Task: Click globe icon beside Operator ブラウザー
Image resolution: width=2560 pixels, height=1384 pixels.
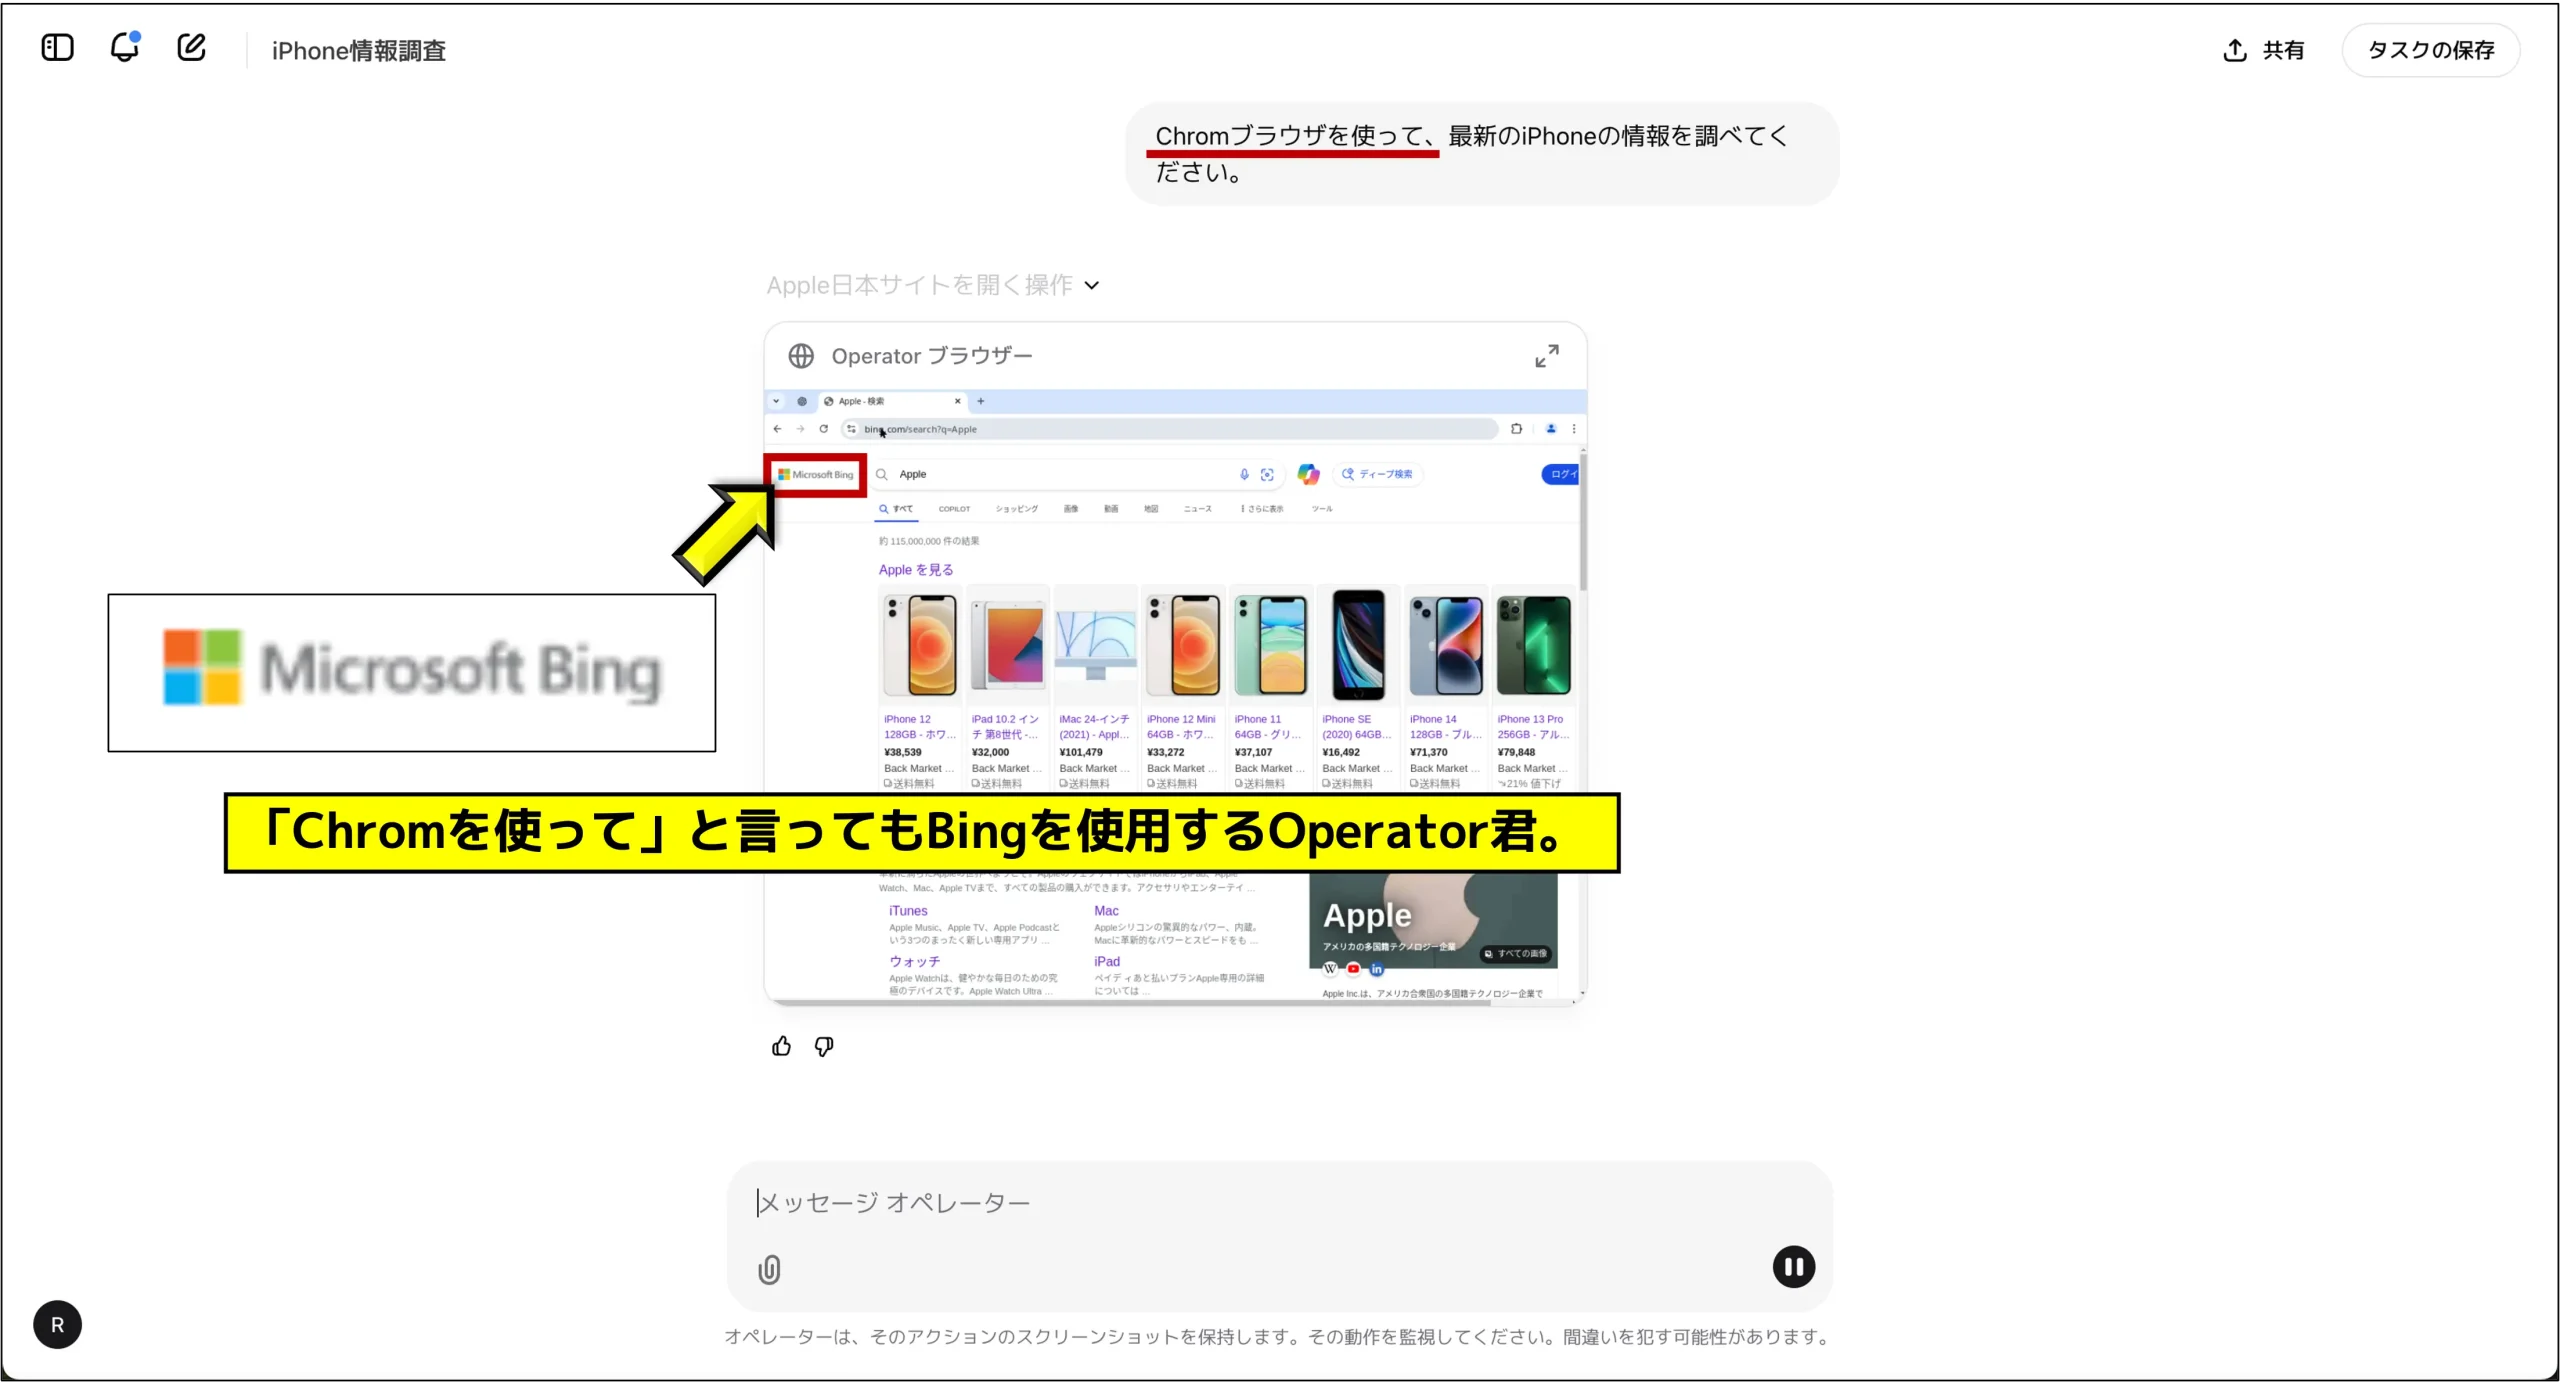Action: 801,356
